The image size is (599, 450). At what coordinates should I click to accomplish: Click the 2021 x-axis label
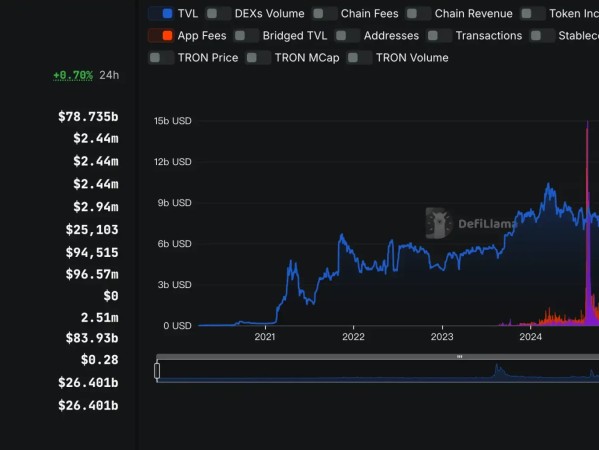[265, 337]
